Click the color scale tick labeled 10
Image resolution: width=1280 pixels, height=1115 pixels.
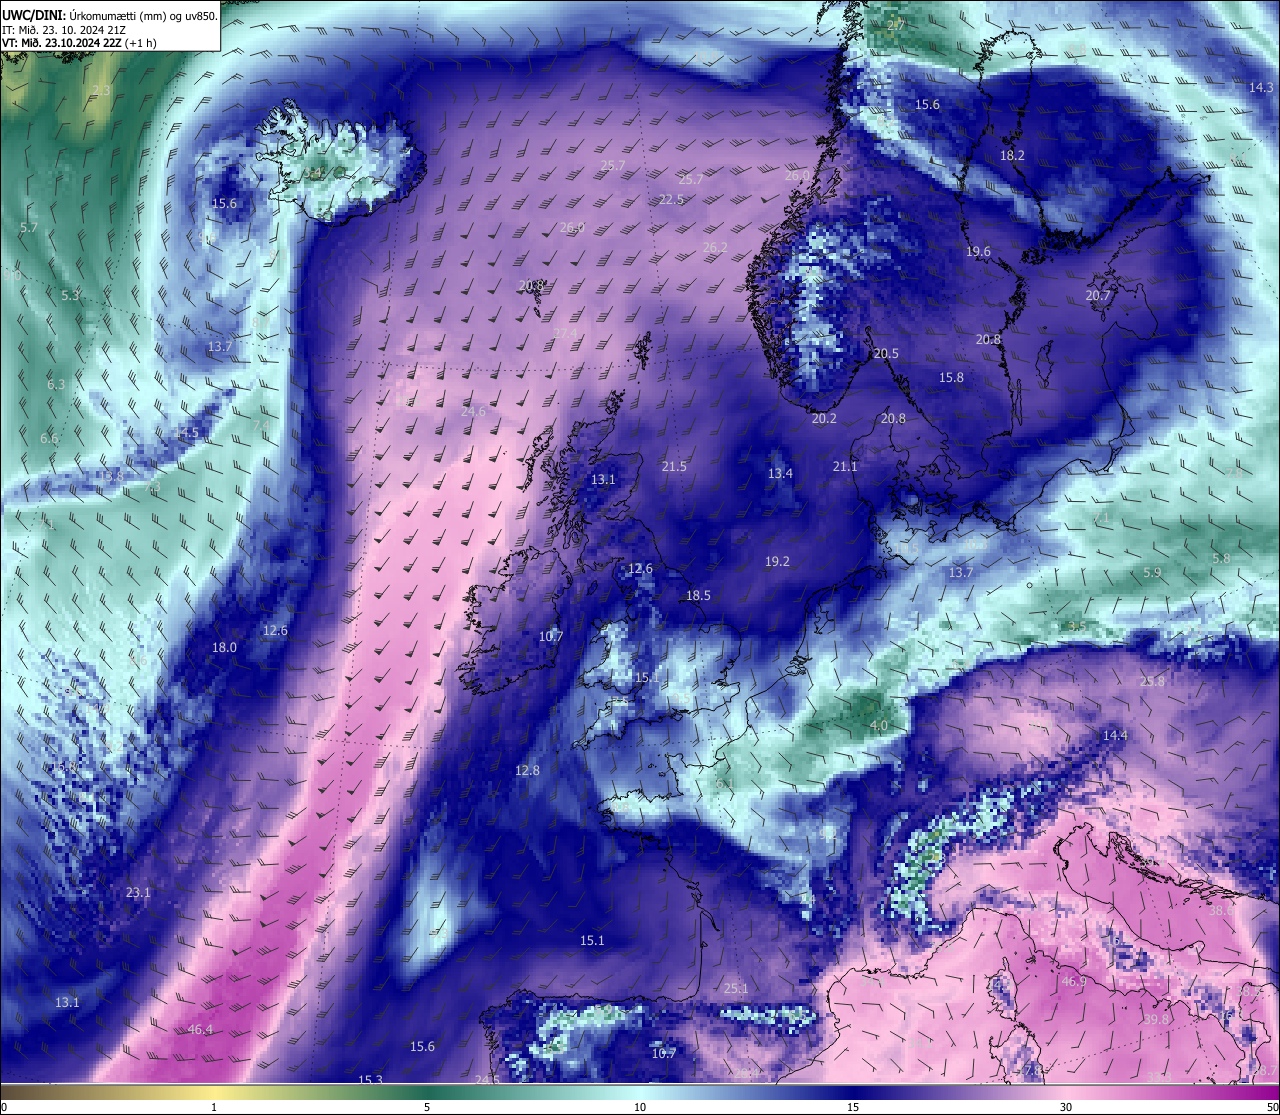[x=639, y=1106]
